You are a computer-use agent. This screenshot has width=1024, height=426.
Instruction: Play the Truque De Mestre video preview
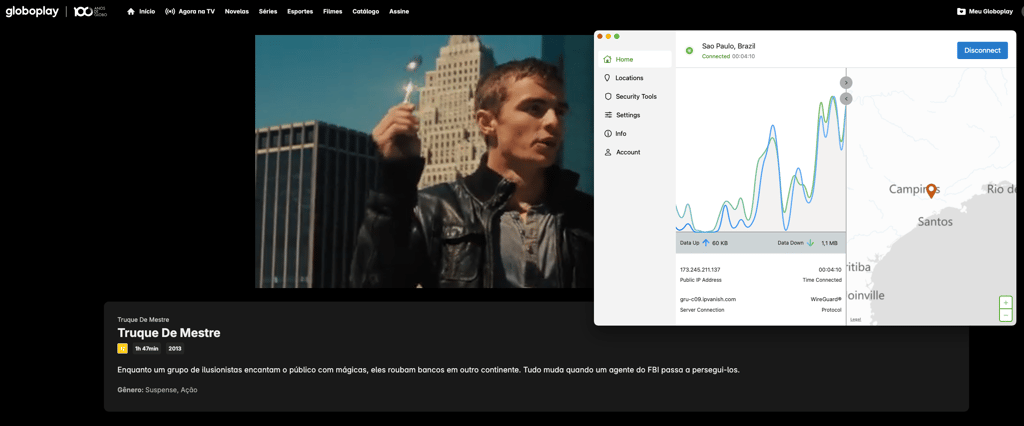(x=424, y=161)
